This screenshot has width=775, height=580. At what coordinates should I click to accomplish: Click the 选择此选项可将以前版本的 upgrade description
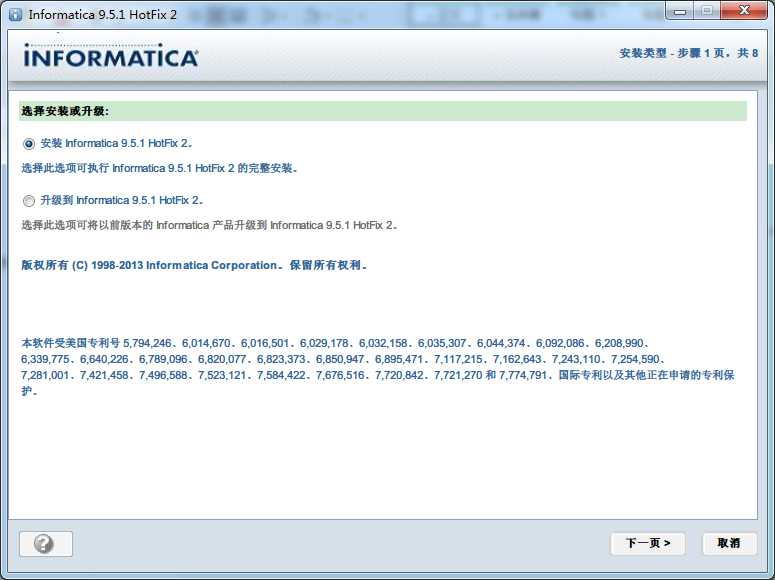210,225
